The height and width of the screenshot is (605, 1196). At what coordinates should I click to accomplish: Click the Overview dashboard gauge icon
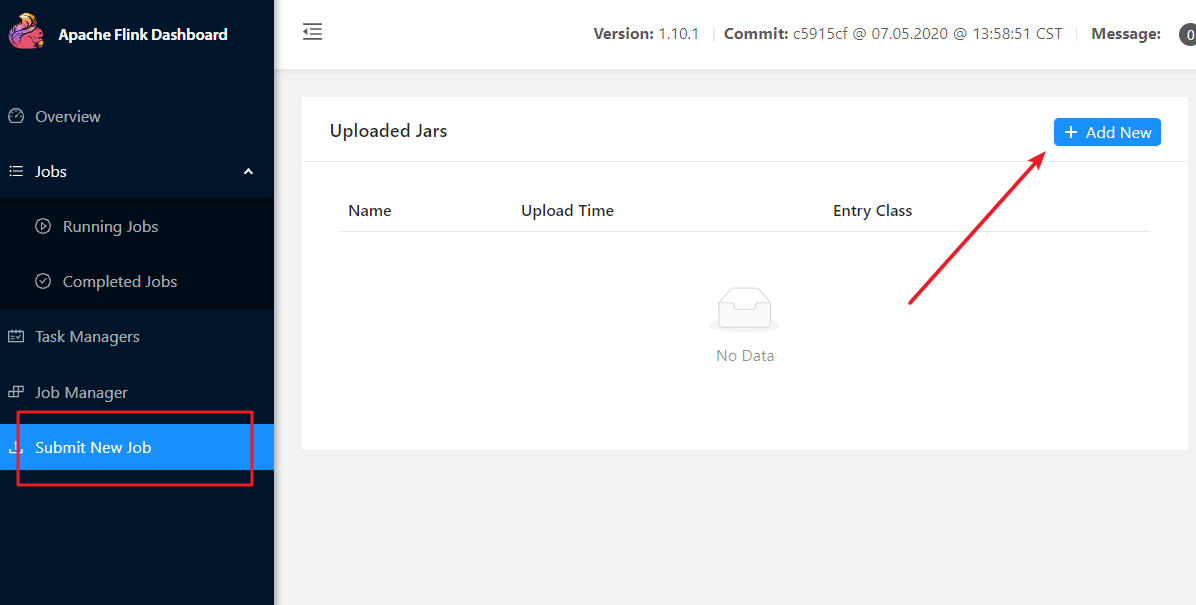pyautogui.click(x=16, y=116)
